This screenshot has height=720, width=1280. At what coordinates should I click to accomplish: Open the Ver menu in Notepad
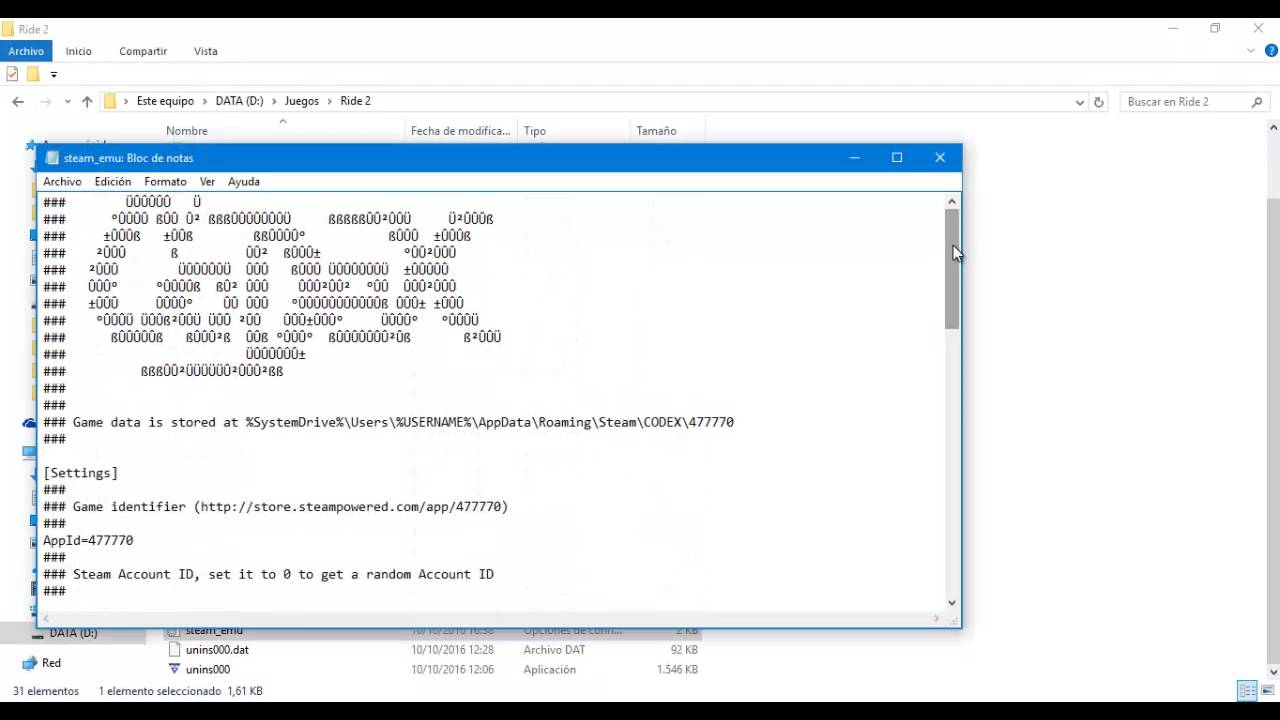207,181
